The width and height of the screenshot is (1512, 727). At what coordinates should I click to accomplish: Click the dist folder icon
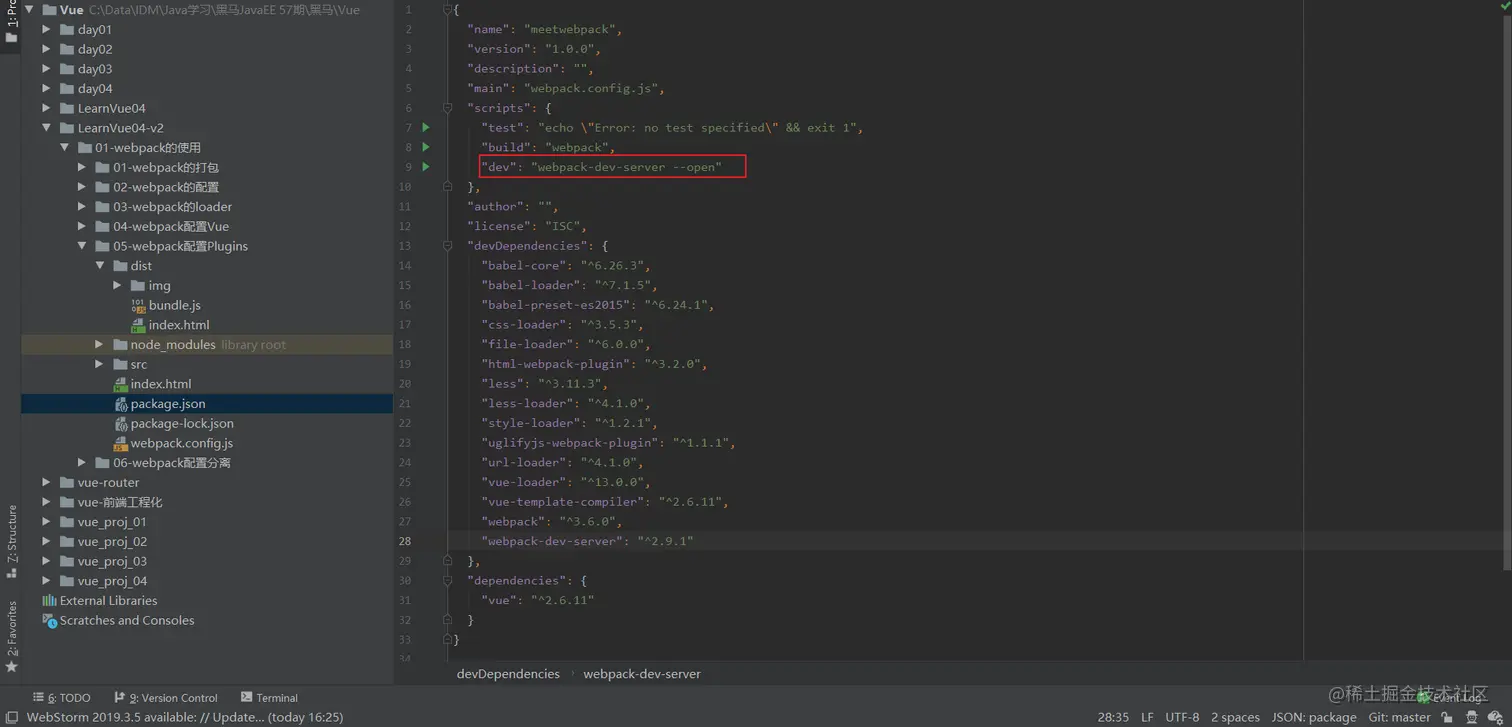point(120,266)
